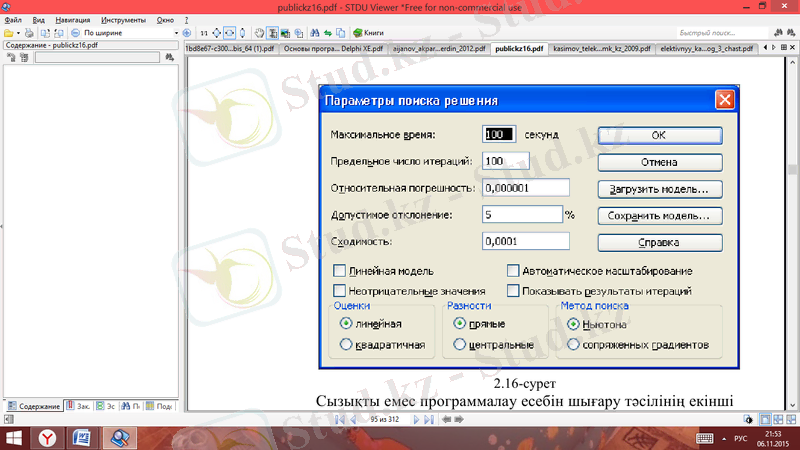Open Yandex browser from the taskbar

[x=47, y=437]
